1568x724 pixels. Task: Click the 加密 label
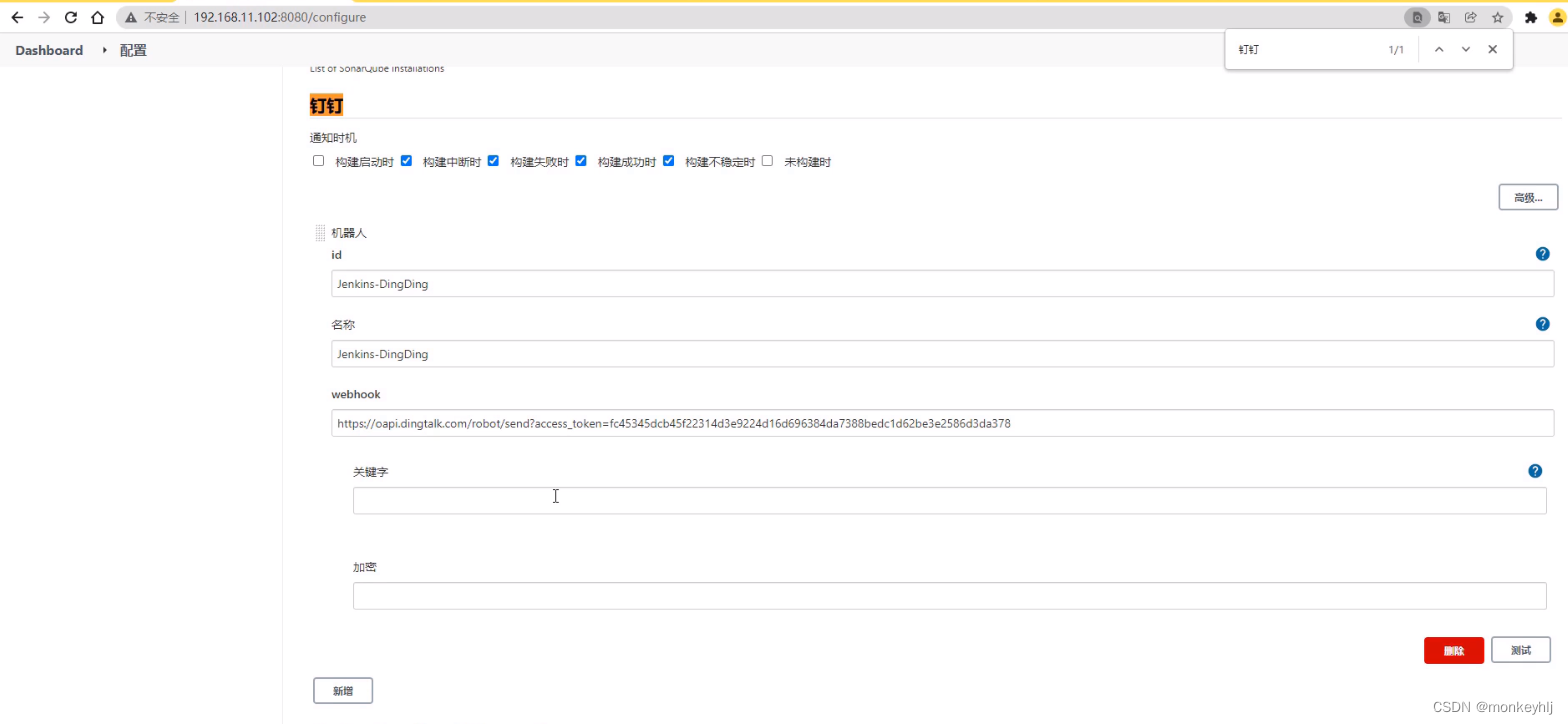tap(365, 567)
